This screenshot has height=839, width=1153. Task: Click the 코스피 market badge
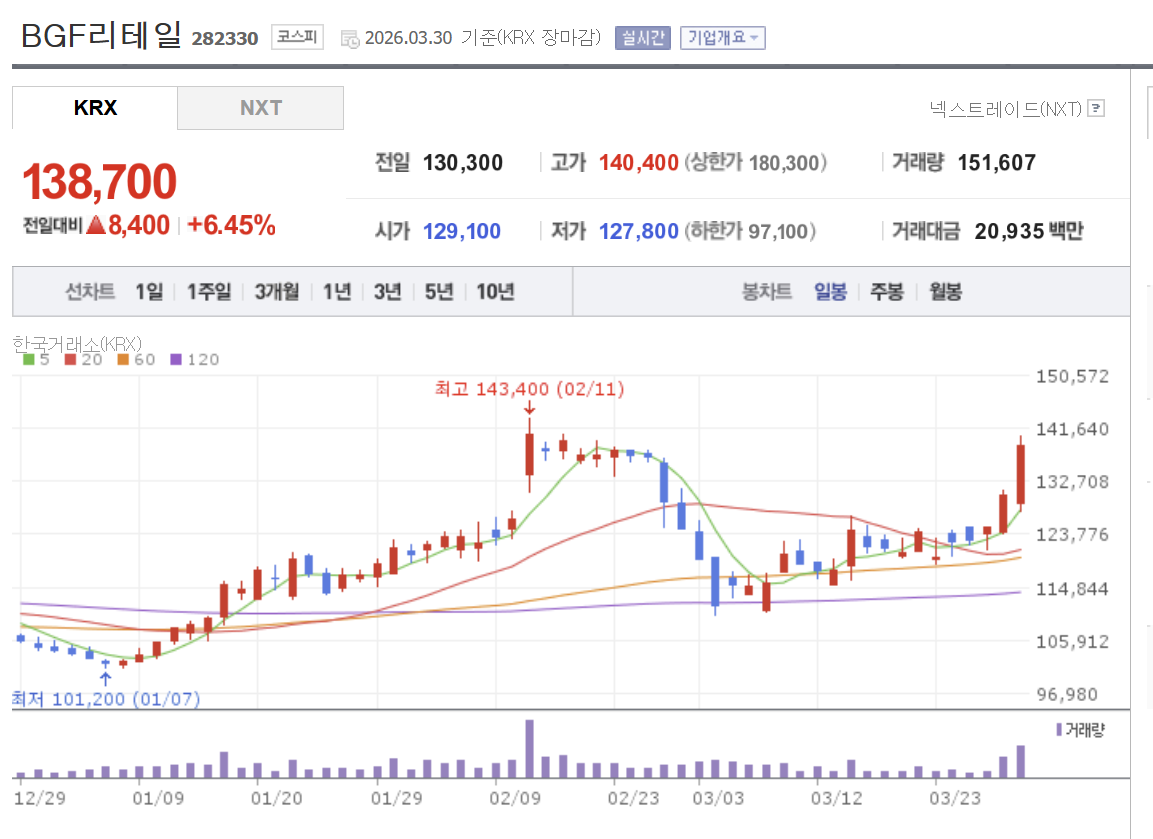point(297,37)
